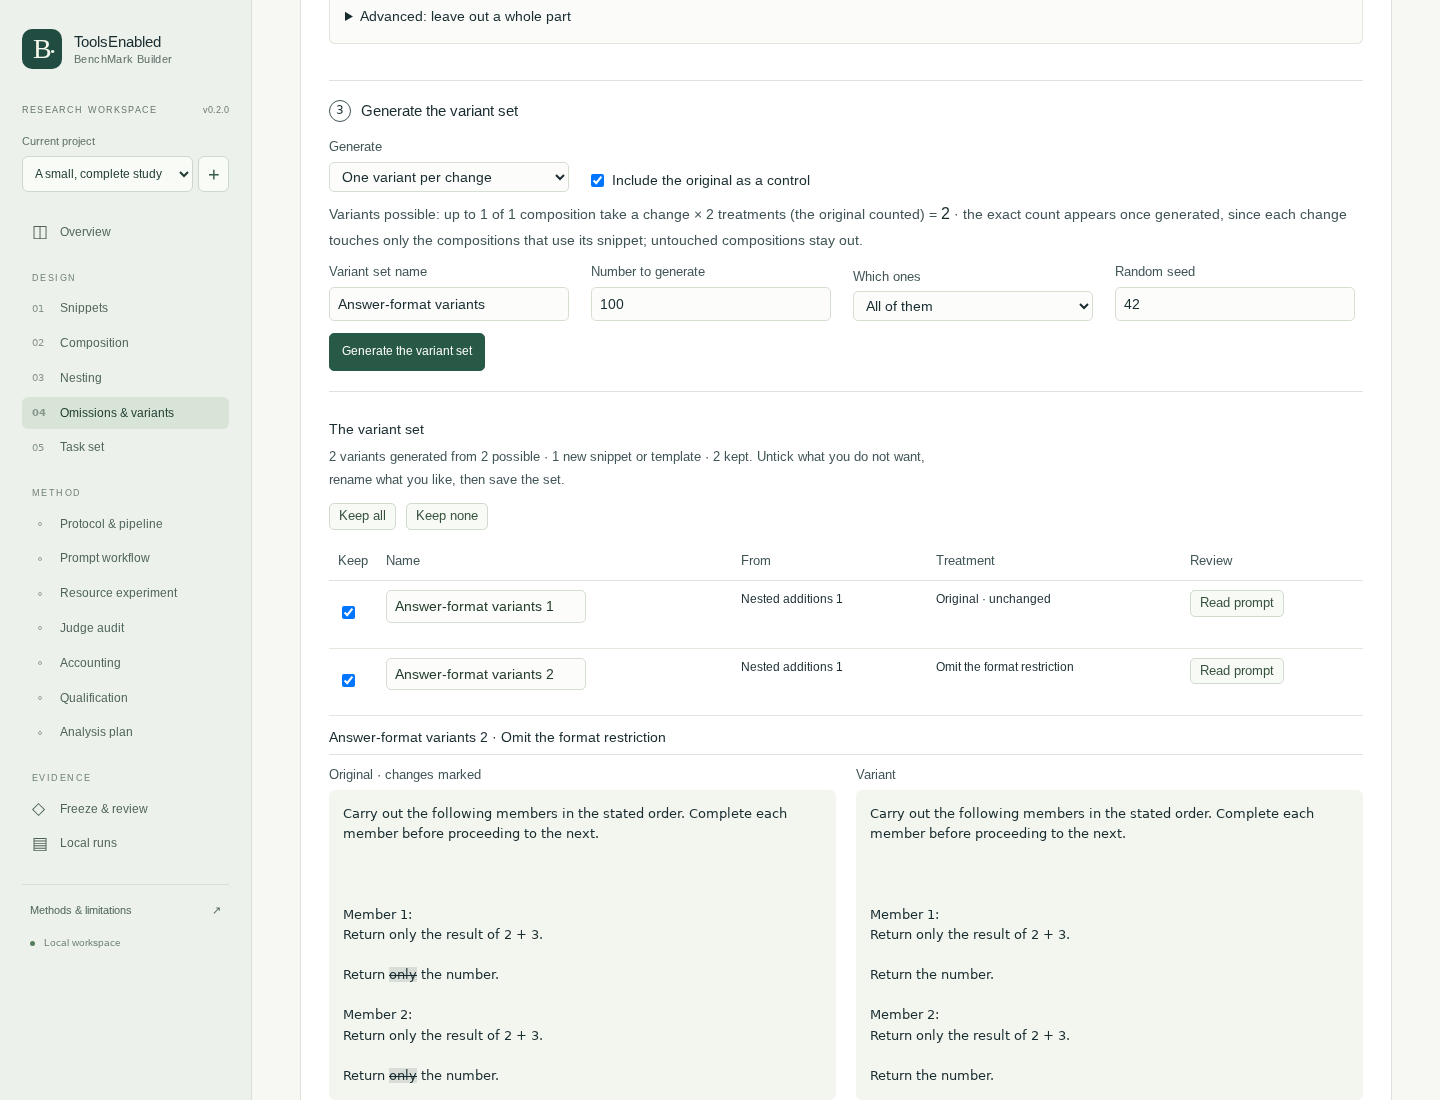Click the Methods & limitations external arrow icon
The width and height of the screenshot is (1440, 1100).
tap(216, 911)
